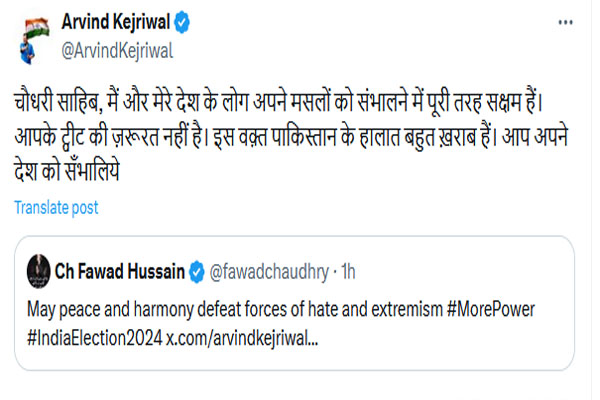Open the Ch Fawad Hussain name link
Screen dimensions: 600x400
[x=125, y=271]
